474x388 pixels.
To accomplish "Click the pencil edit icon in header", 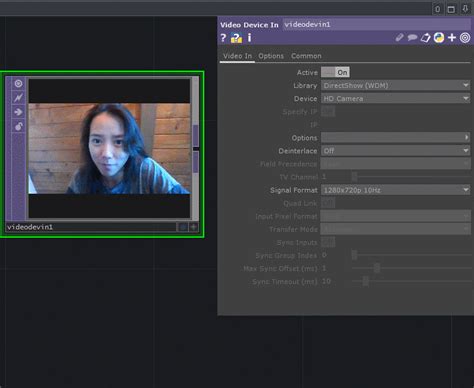I will [x=399, y=38].
